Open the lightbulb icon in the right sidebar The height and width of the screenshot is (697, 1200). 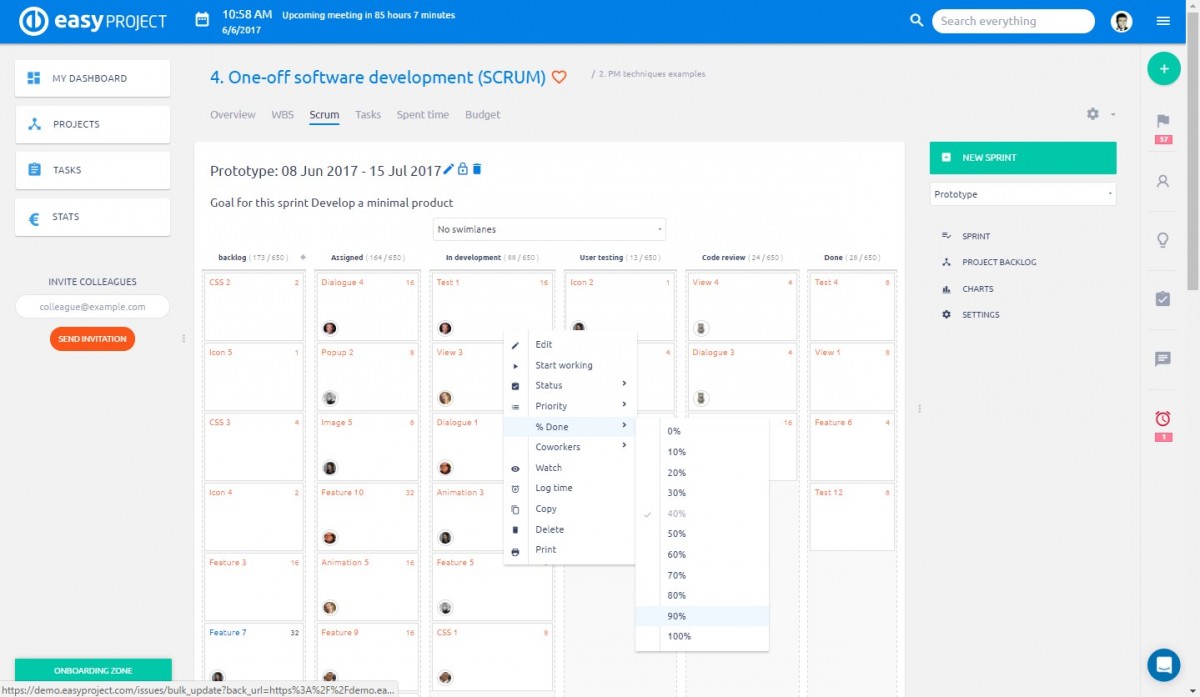click(x=1161, y=240)
